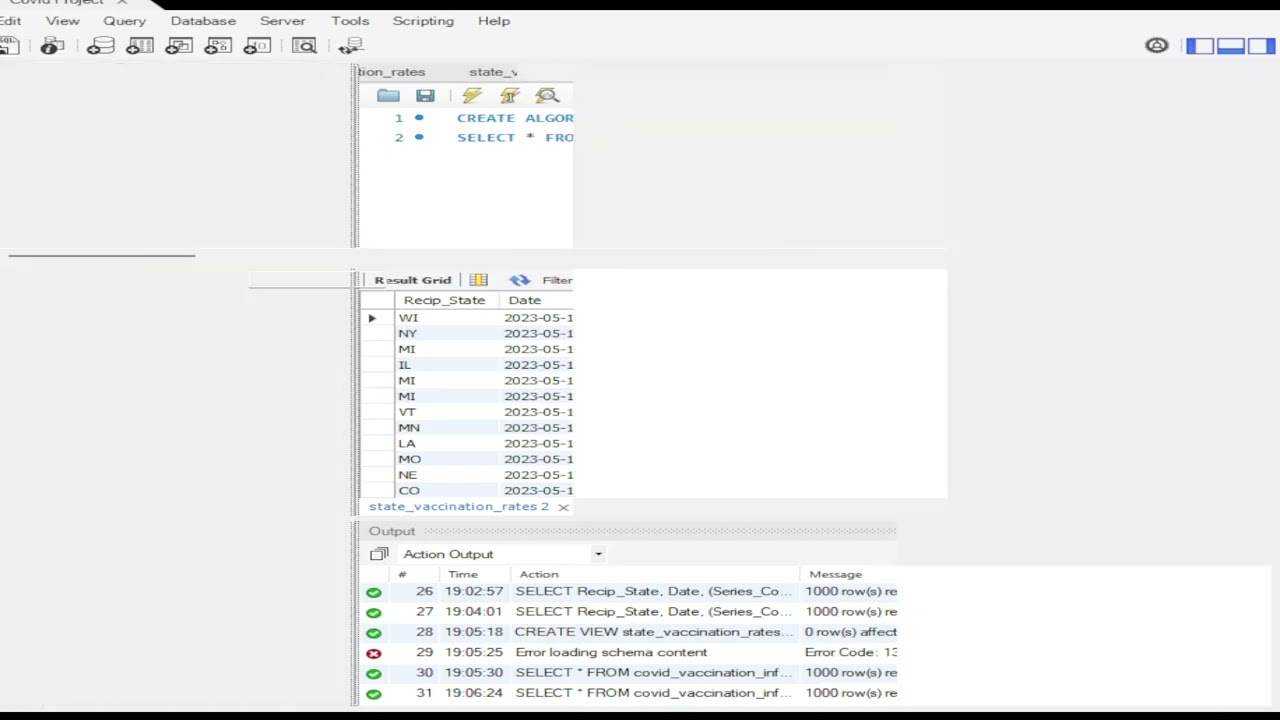This screenshot has height=720, width=1280.
Task: Toggle the bottom output panel
Action: [1231, 46]
